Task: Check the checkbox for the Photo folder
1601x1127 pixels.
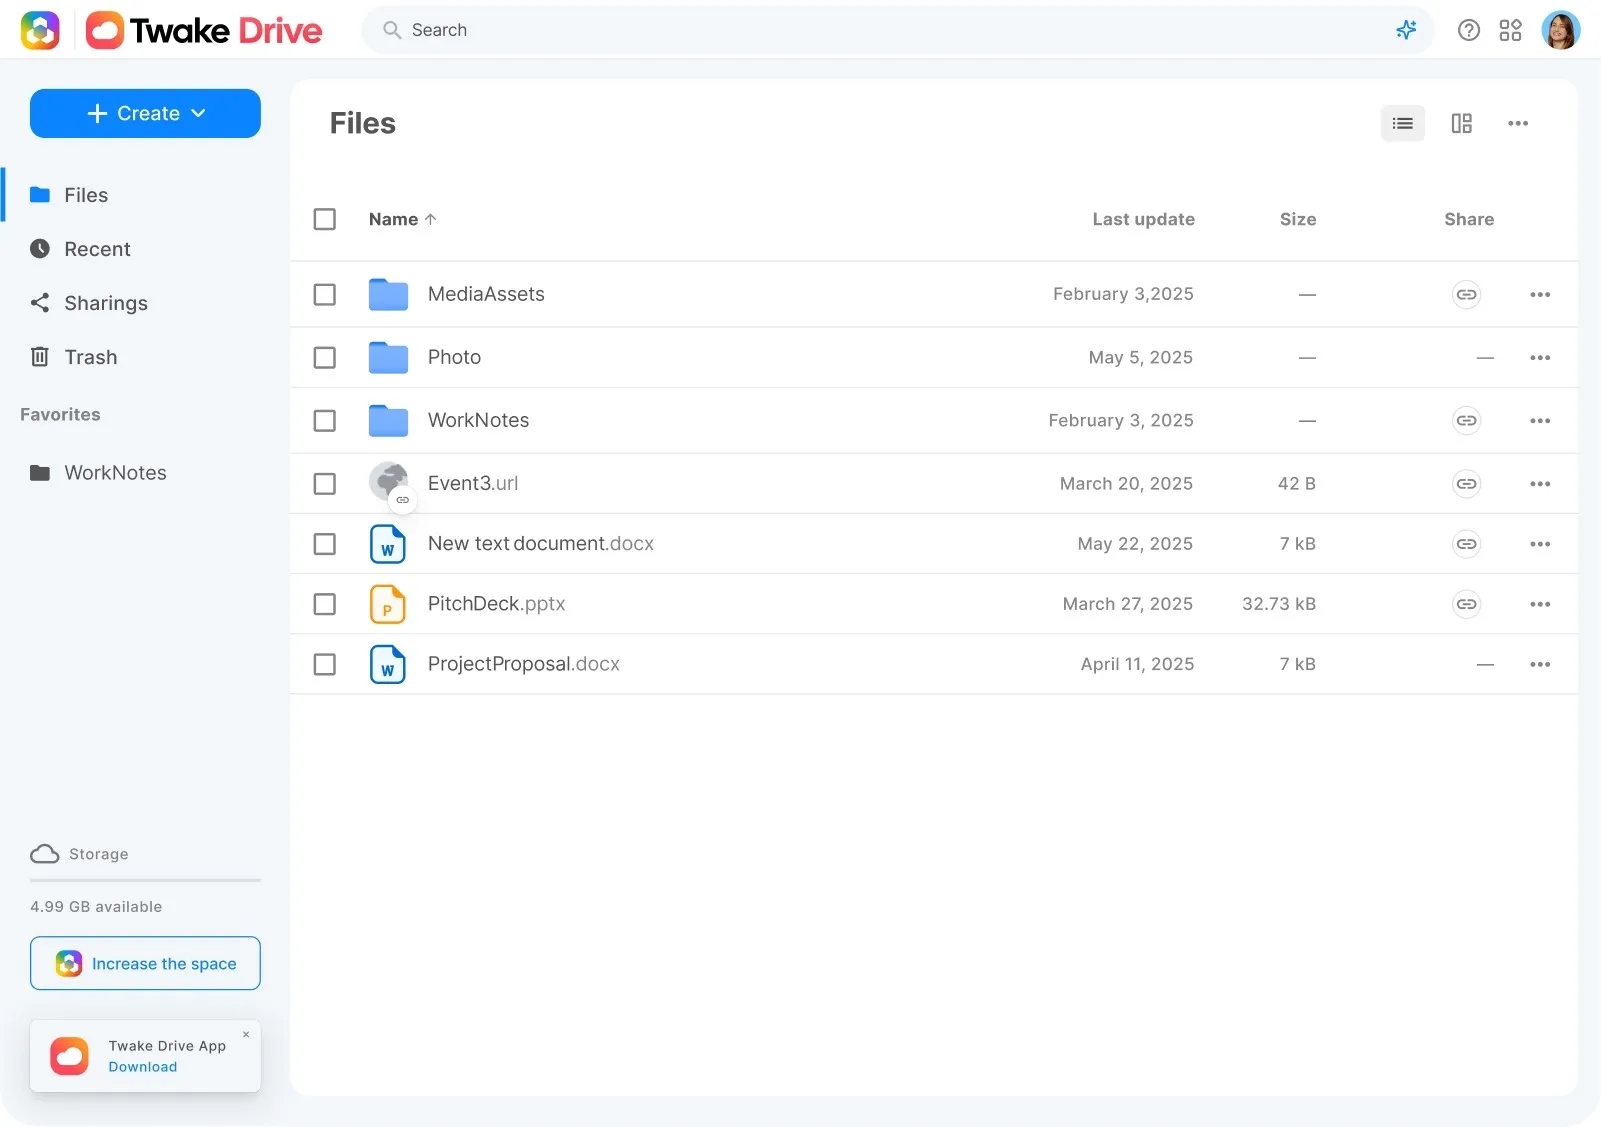Action: (x=325, y=357)
